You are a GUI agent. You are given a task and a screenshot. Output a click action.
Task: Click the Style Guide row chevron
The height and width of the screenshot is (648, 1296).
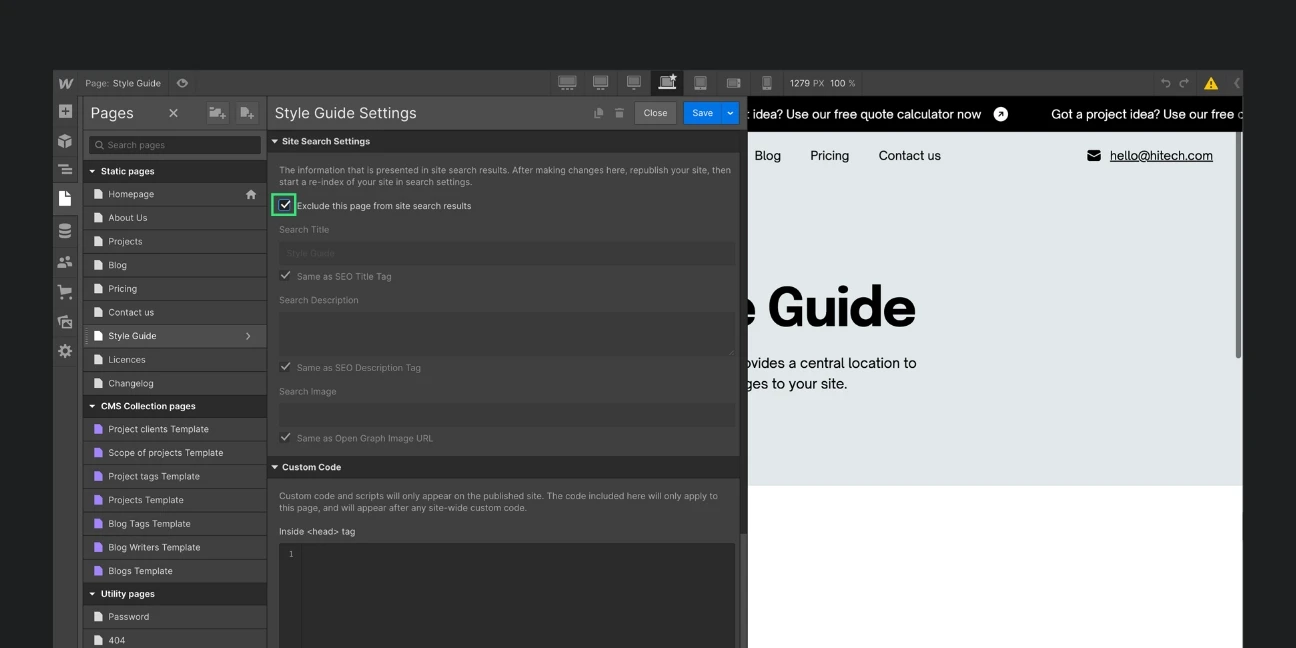pos(248,336)
